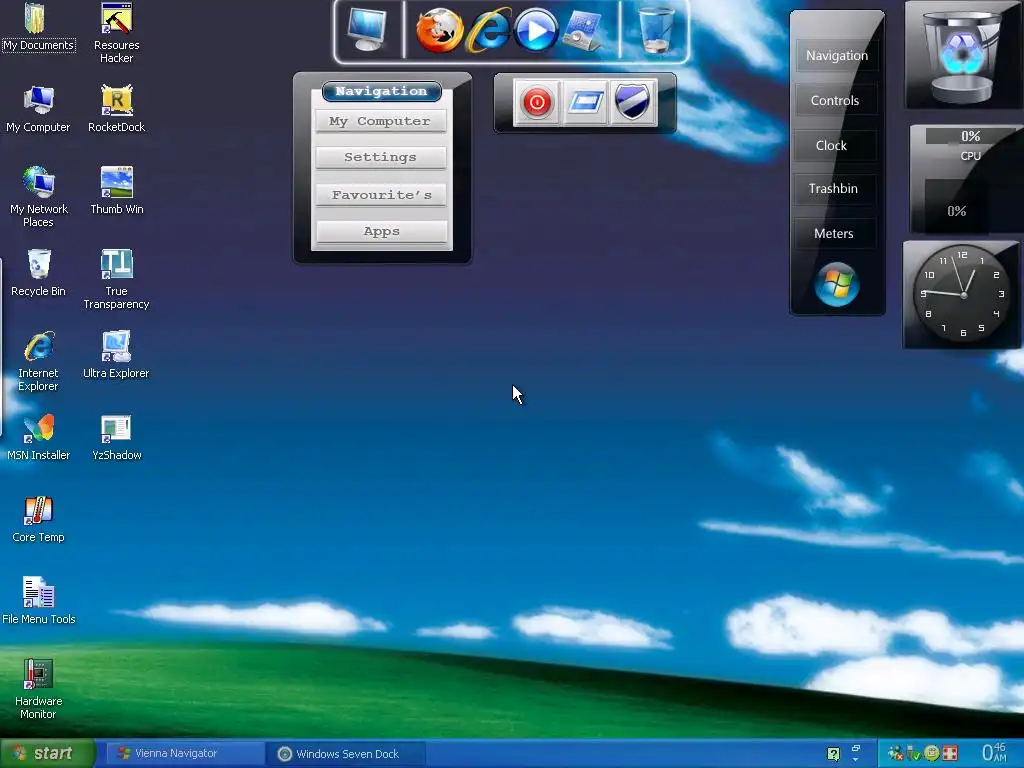Expand the taskbar toolbar dropdown arrow
1024x768 pixels.
pos(856,760)
